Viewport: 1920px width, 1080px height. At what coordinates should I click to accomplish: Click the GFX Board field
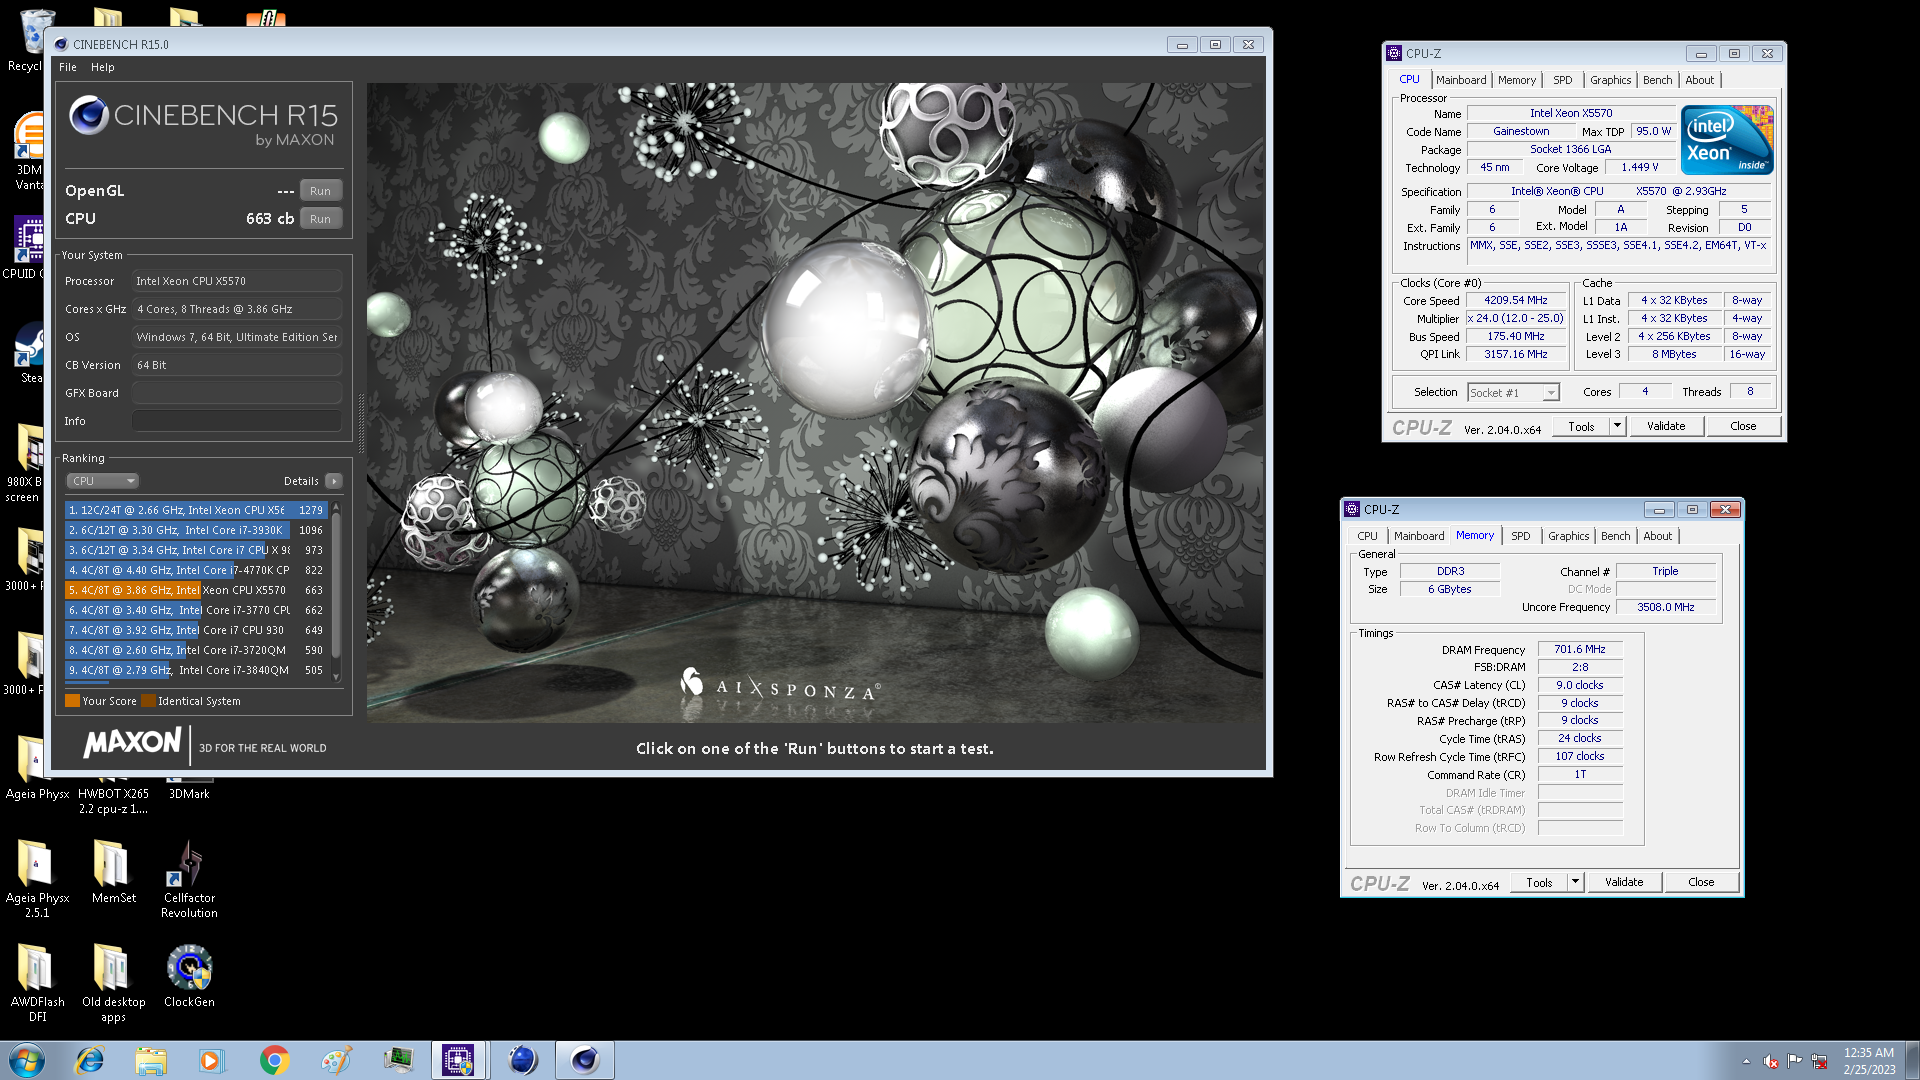pos(237,393)
